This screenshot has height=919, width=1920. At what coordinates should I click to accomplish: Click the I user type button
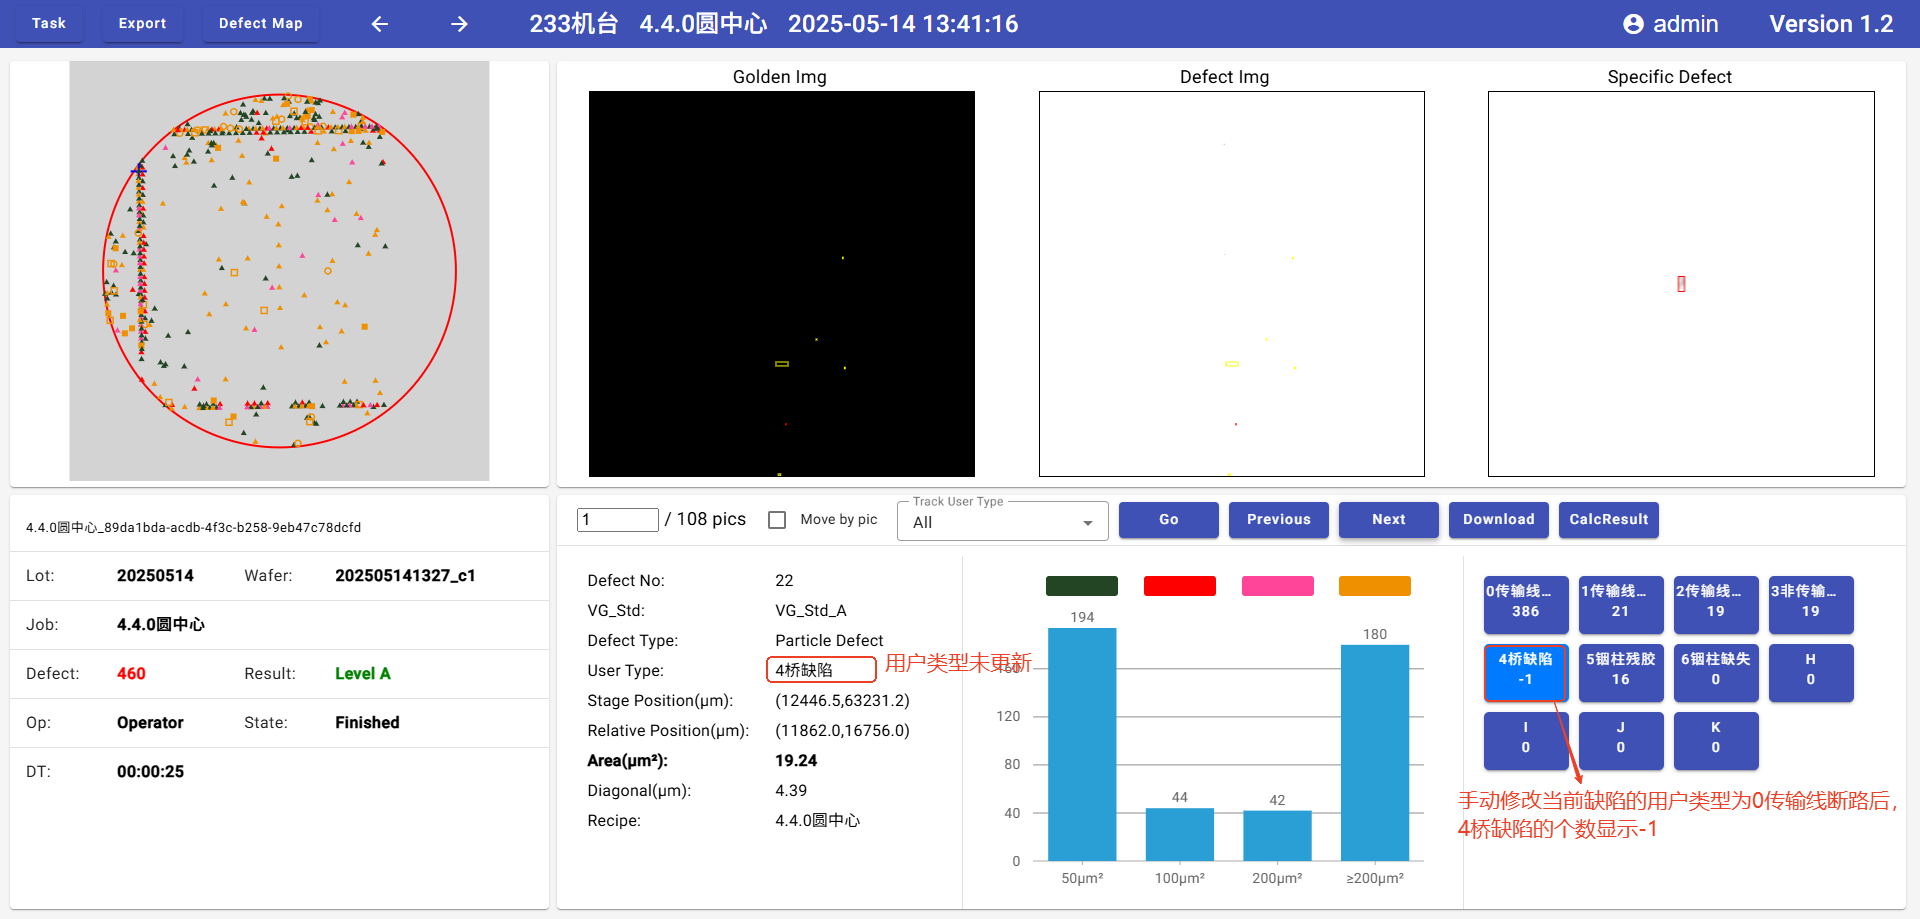[1525, 740]
